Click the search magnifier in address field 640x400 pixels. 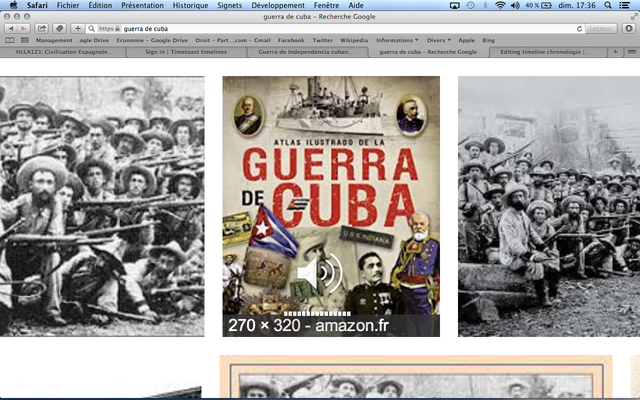(91, 29)
